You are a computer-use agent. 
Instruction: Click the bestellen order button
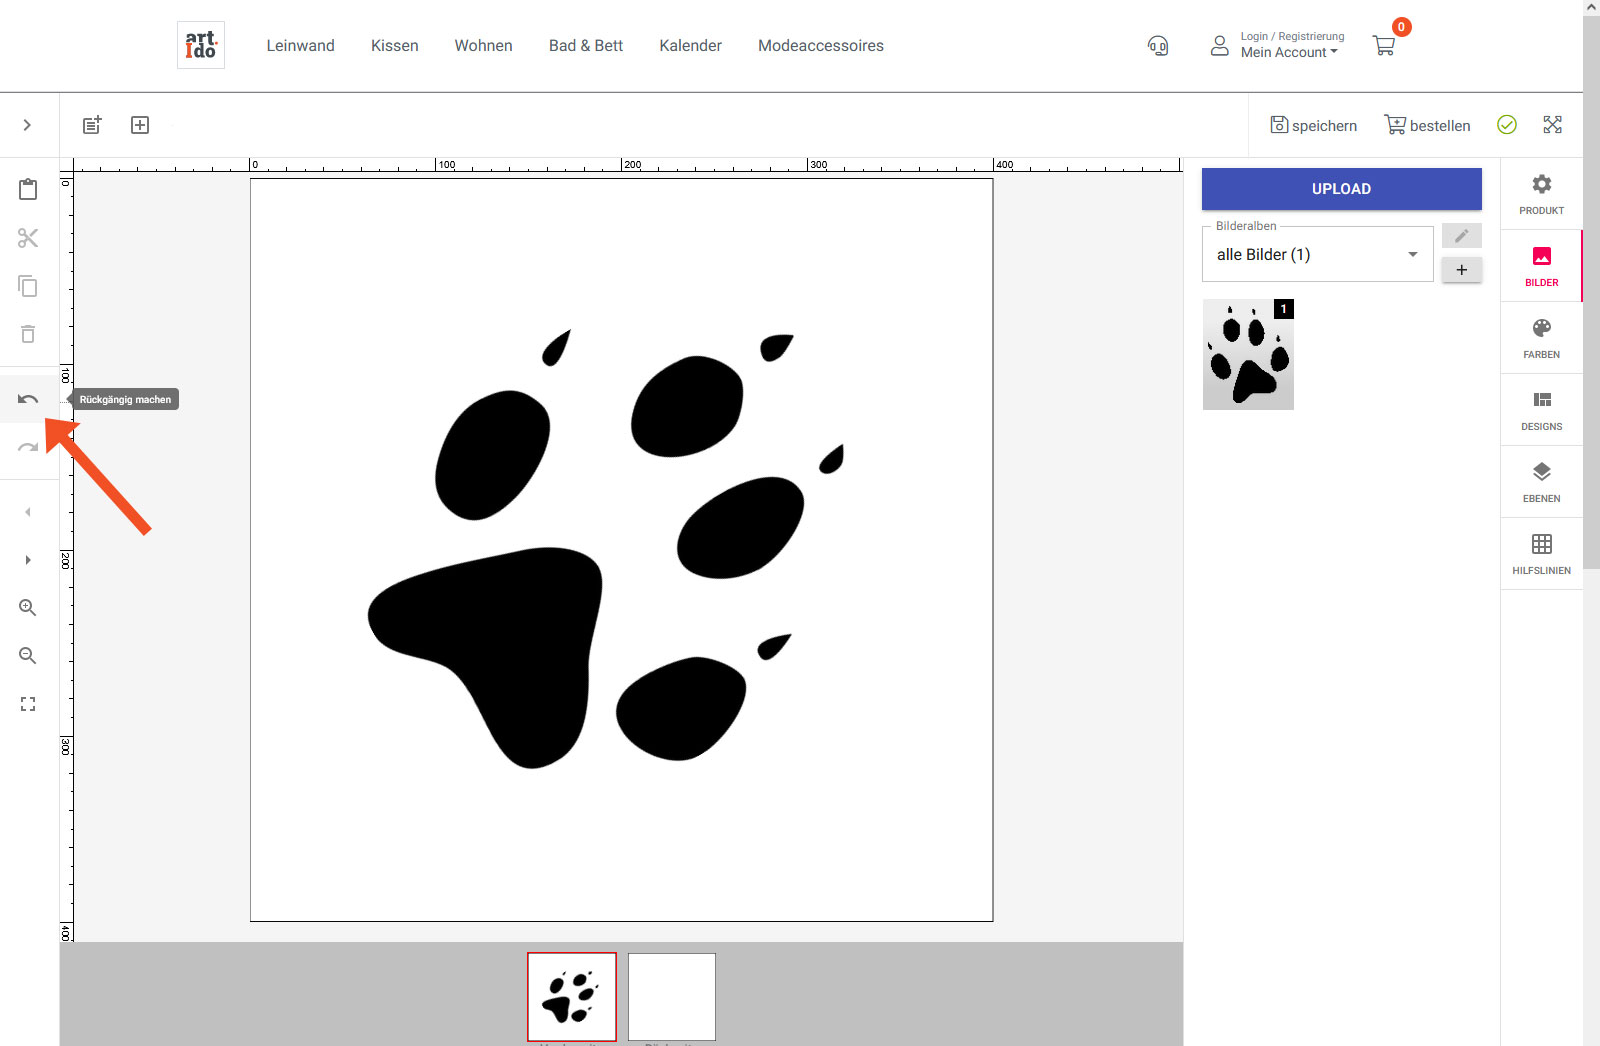1427,125
